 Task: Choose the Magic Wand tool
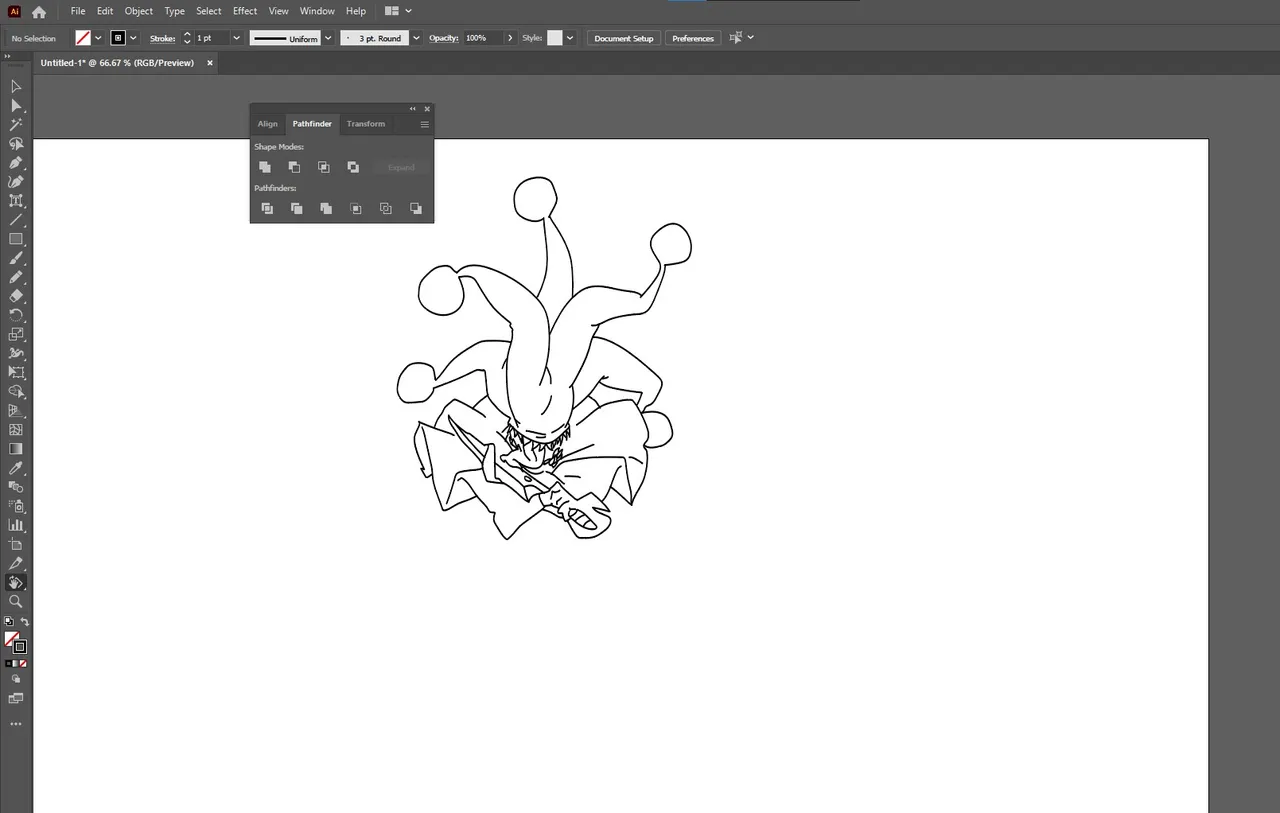(x=16, y=124)
